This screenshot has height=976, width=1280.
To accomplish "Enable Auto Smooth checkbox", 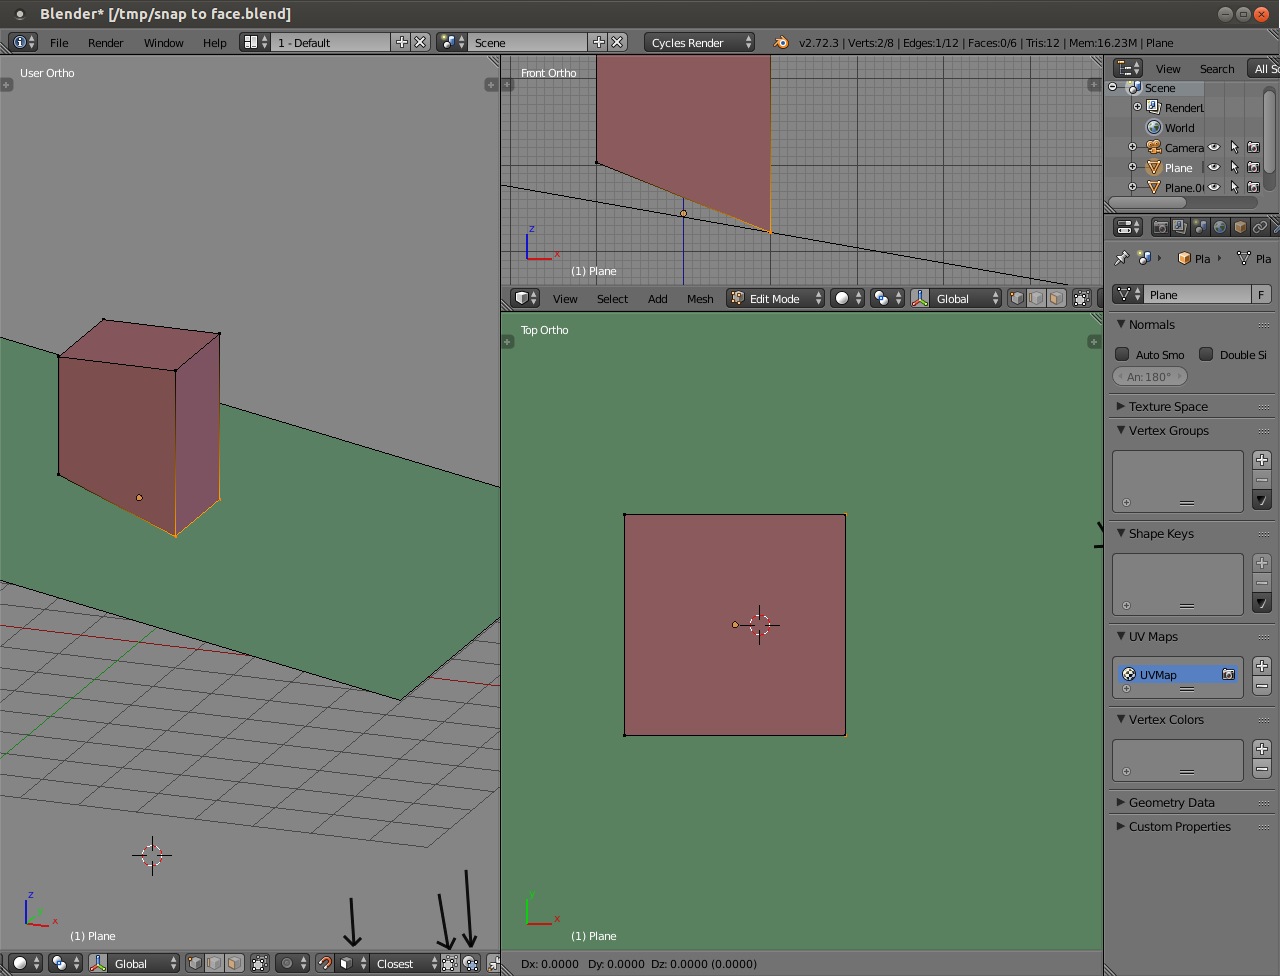I will pos(1122,354).
